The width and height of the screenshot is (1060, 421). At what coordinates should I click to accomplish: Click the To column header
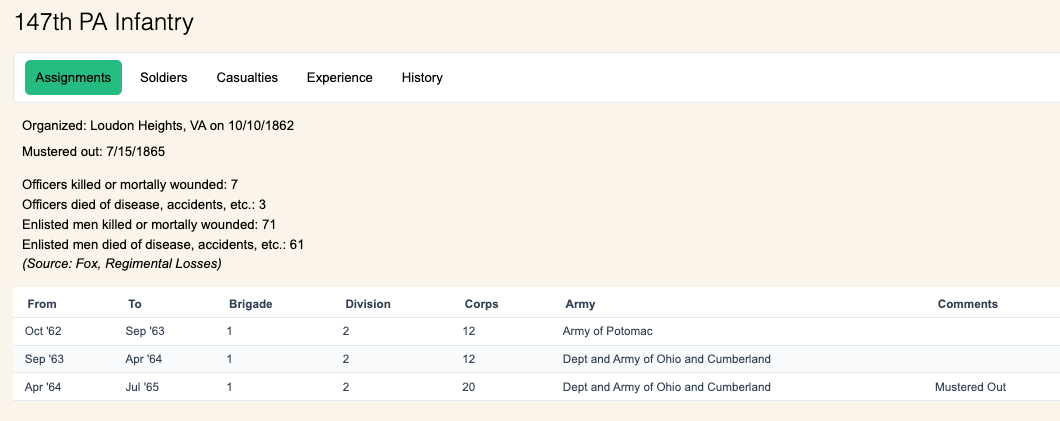pyautogui.click(x=135, y=304)
